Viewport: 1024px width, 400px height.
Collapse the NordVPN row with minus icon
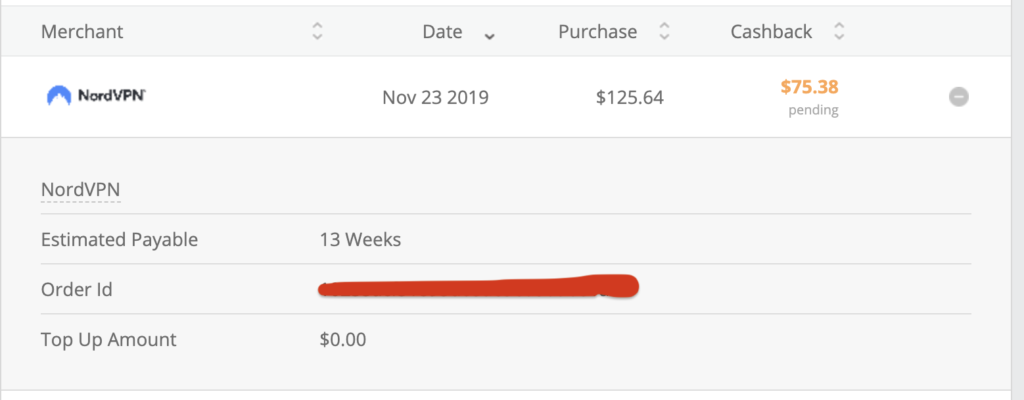(x=958, y=97)
